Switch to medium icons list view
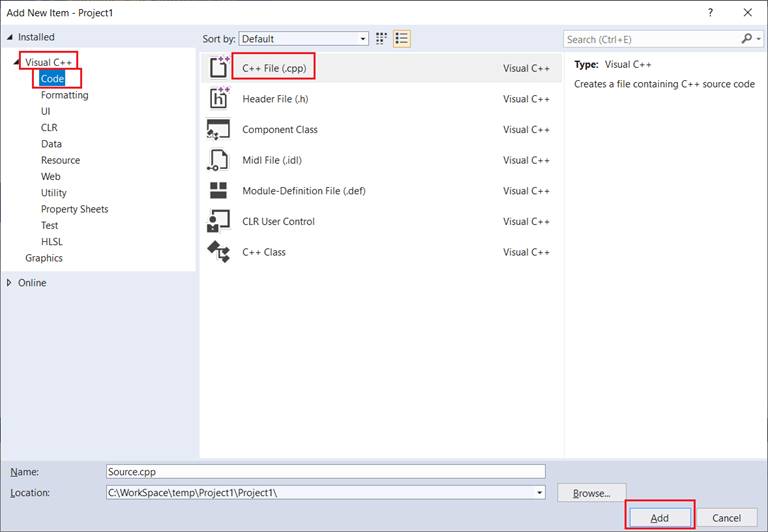The image size is (768, 532). (402, 39)
